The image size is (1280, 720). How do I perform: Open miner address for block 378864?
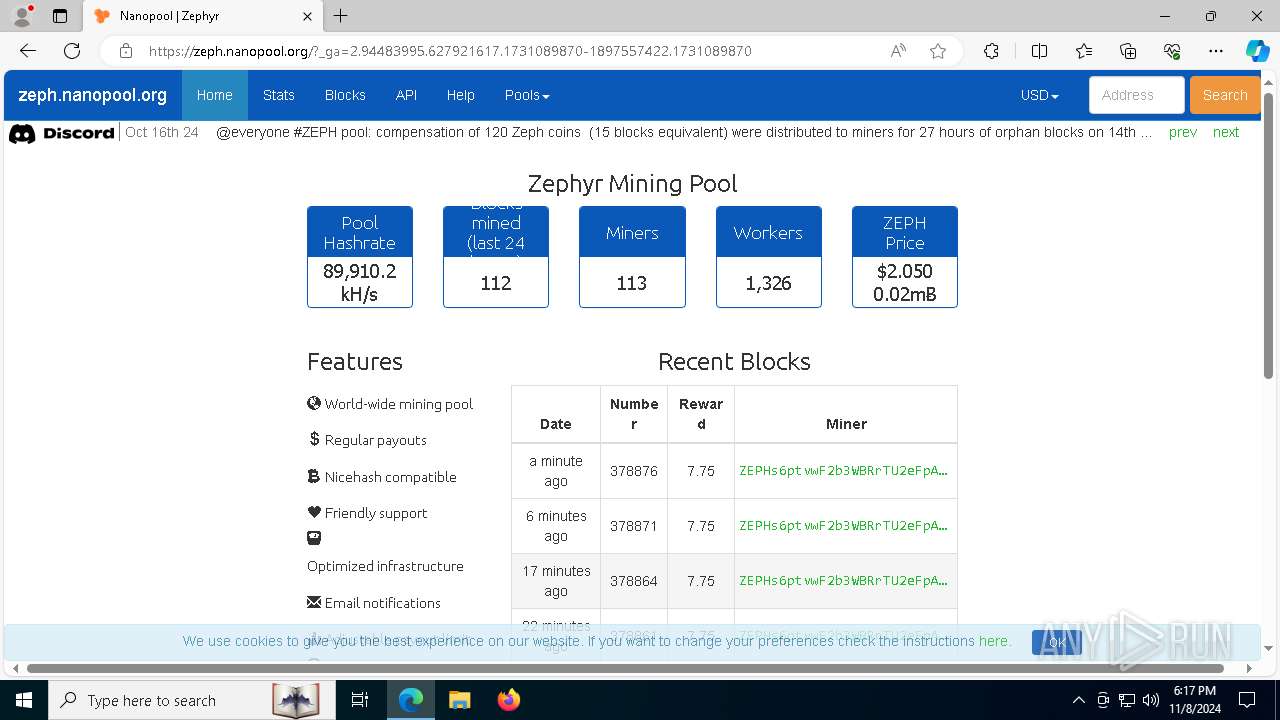click(x=843, y=580)
